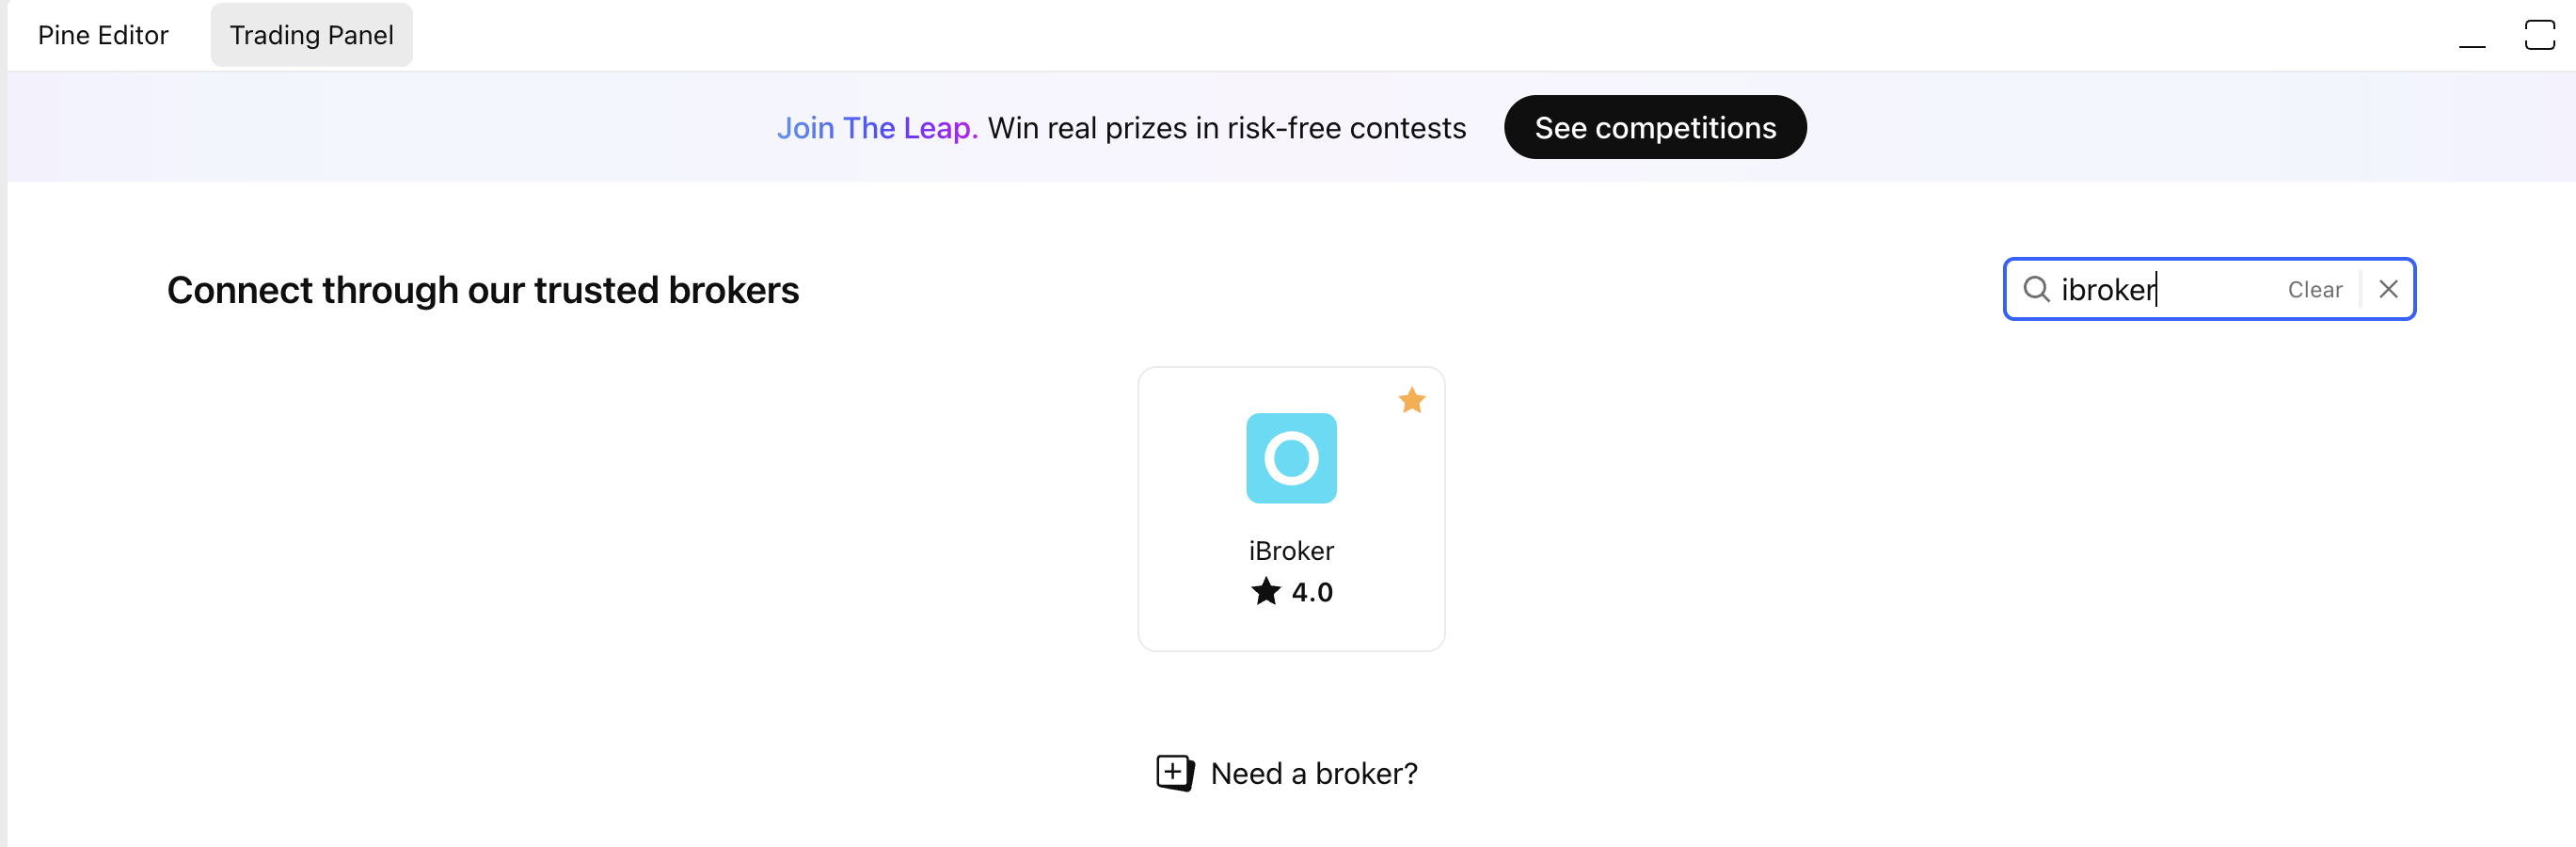Click the risk-free contests banner text
Screen dimensions: 2576x847
pos(1226,128)
